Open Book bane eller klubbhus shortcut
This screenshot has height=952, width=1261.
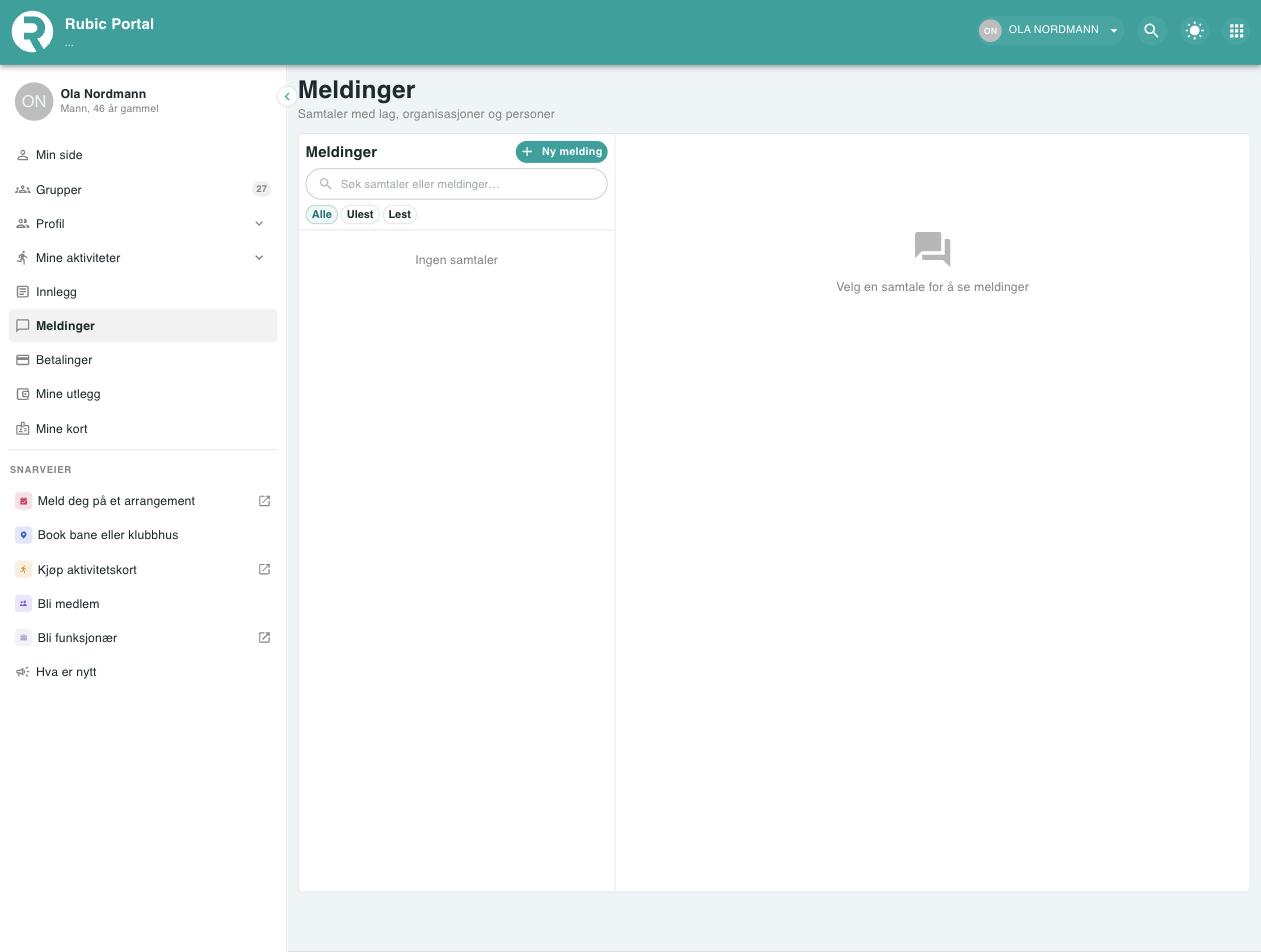click(x=143, y=535)
